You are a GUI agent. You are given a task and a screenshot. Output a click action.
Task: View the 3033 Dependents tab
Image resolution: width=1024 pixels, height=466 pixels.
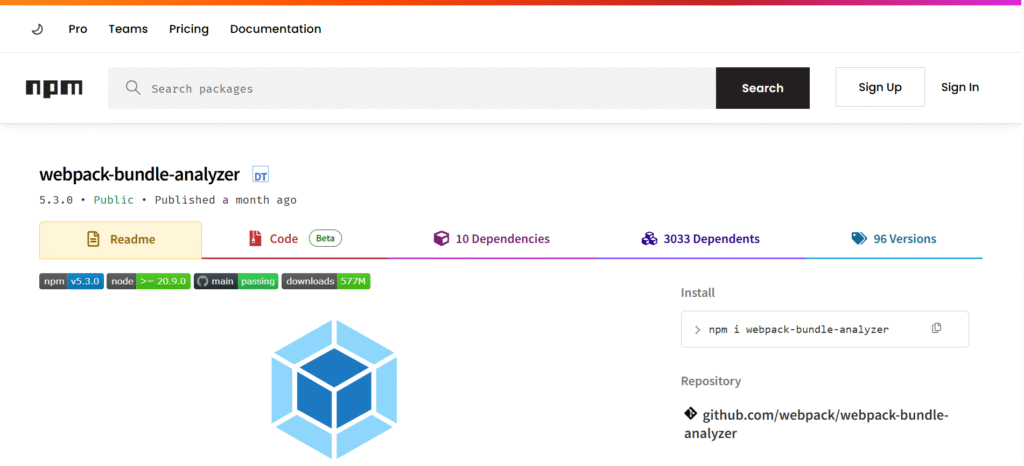(700, 239)
